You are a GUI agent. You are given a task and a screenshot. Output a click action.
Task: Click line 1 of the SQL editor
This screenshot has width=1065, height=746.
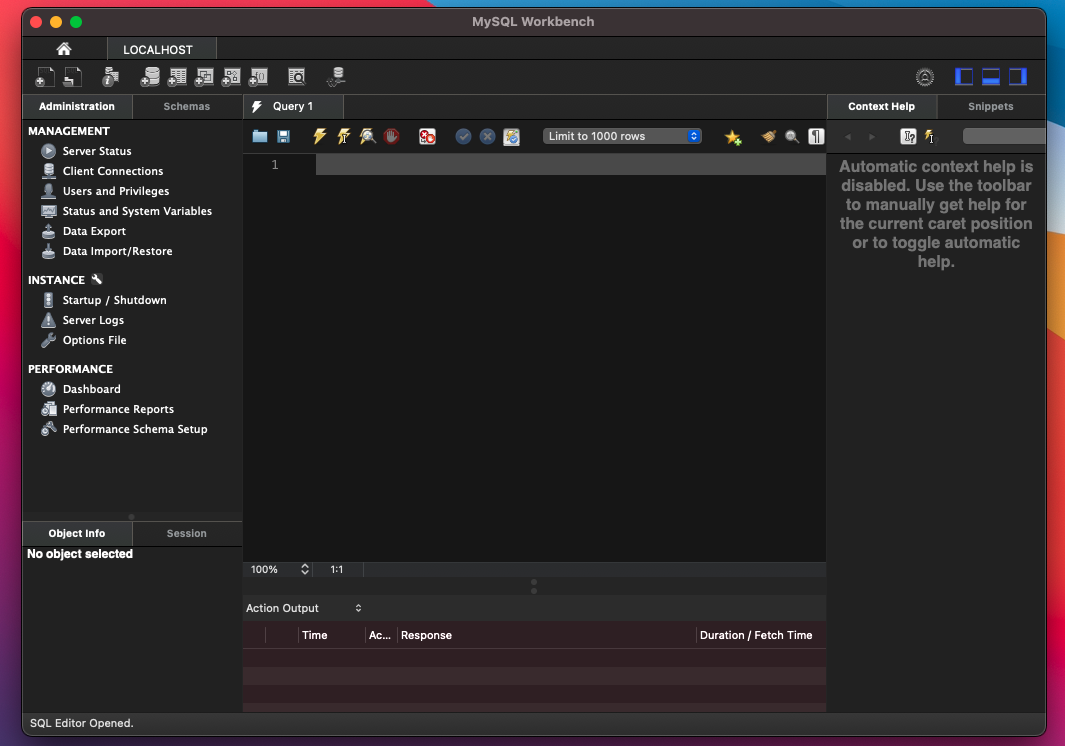coord(571,164)
